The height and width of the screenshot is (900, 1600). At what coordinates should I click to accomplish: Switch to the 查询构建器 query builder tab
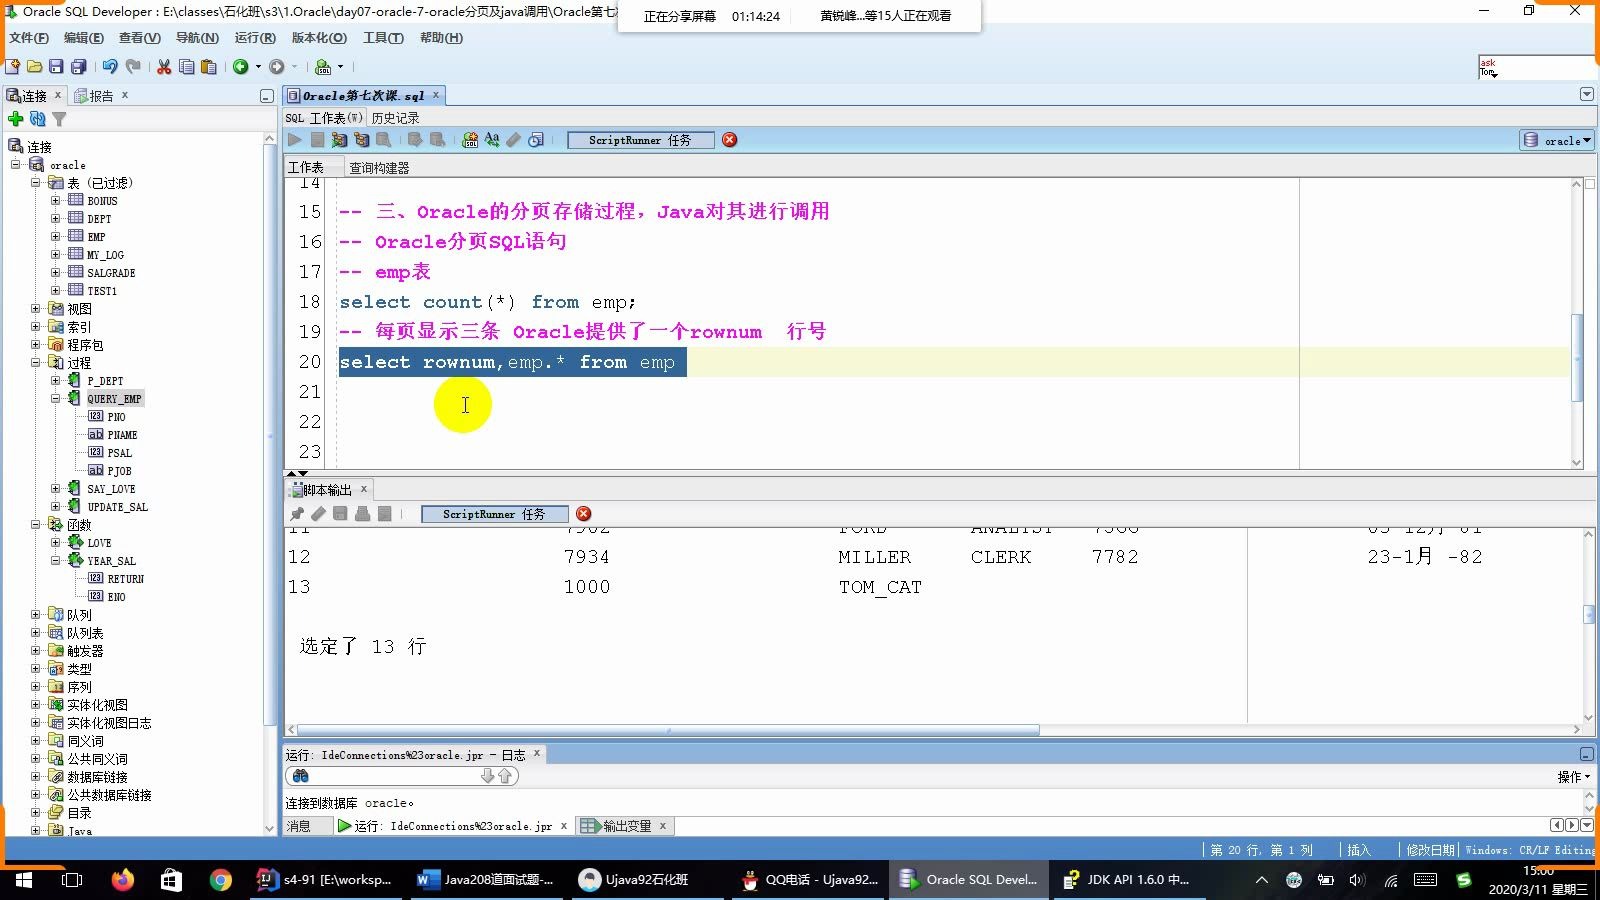click(379, 168)
